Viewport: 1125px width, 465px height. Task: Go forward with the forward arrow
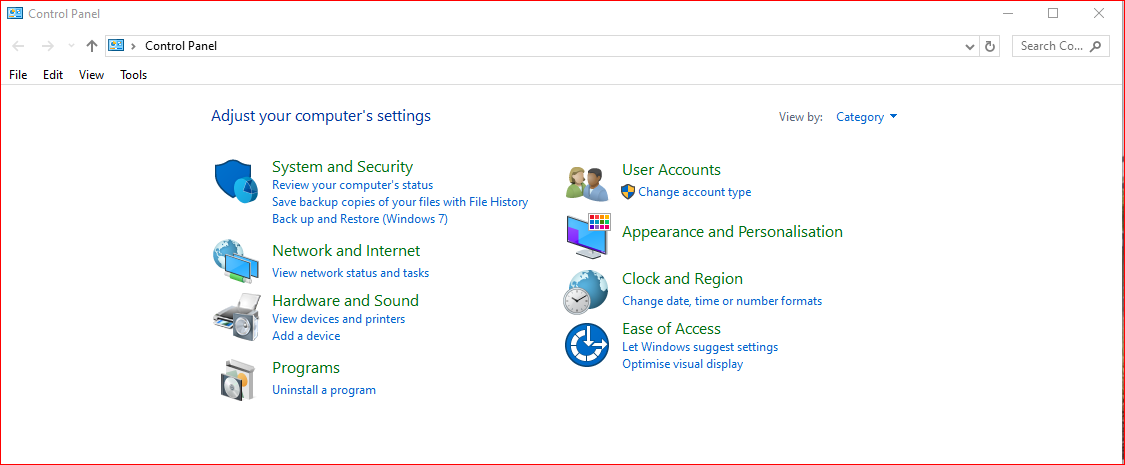pos(47,46)
